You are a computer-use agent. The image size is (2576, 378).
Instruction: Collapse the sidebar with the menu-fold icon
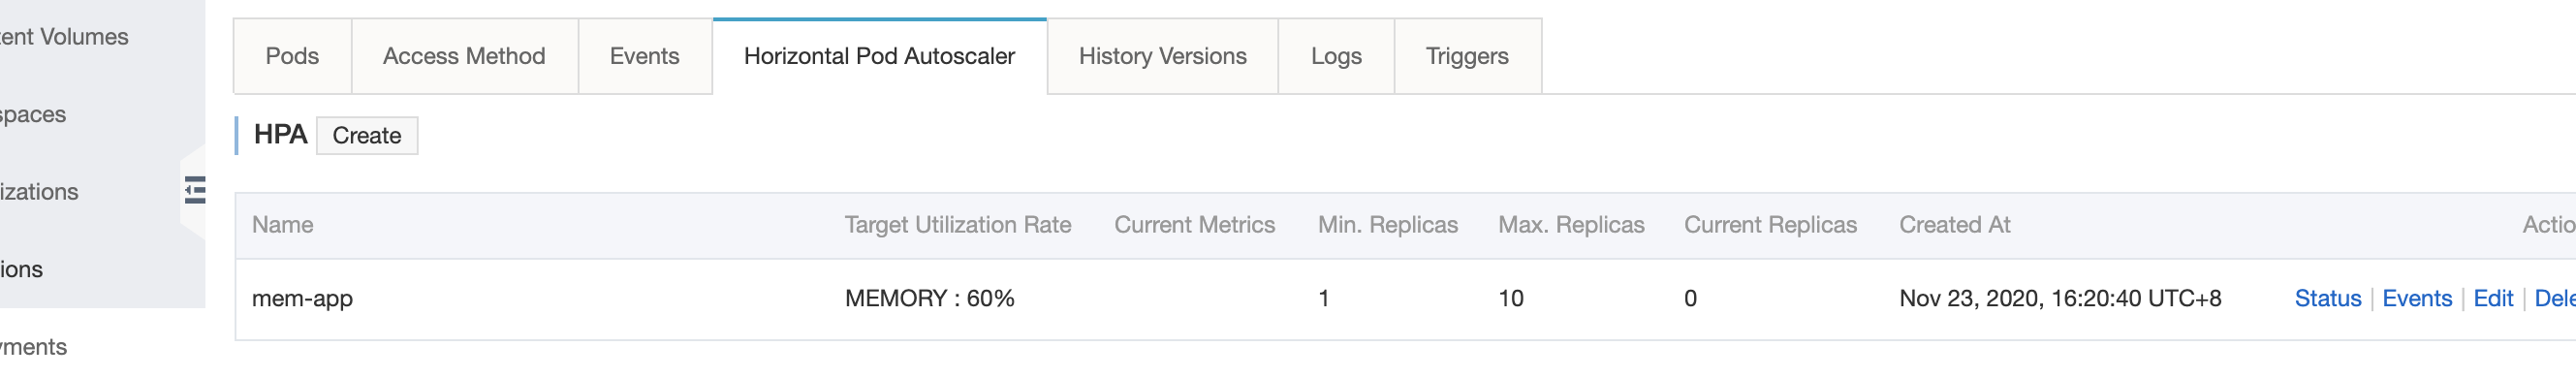[x=195, y=190]
